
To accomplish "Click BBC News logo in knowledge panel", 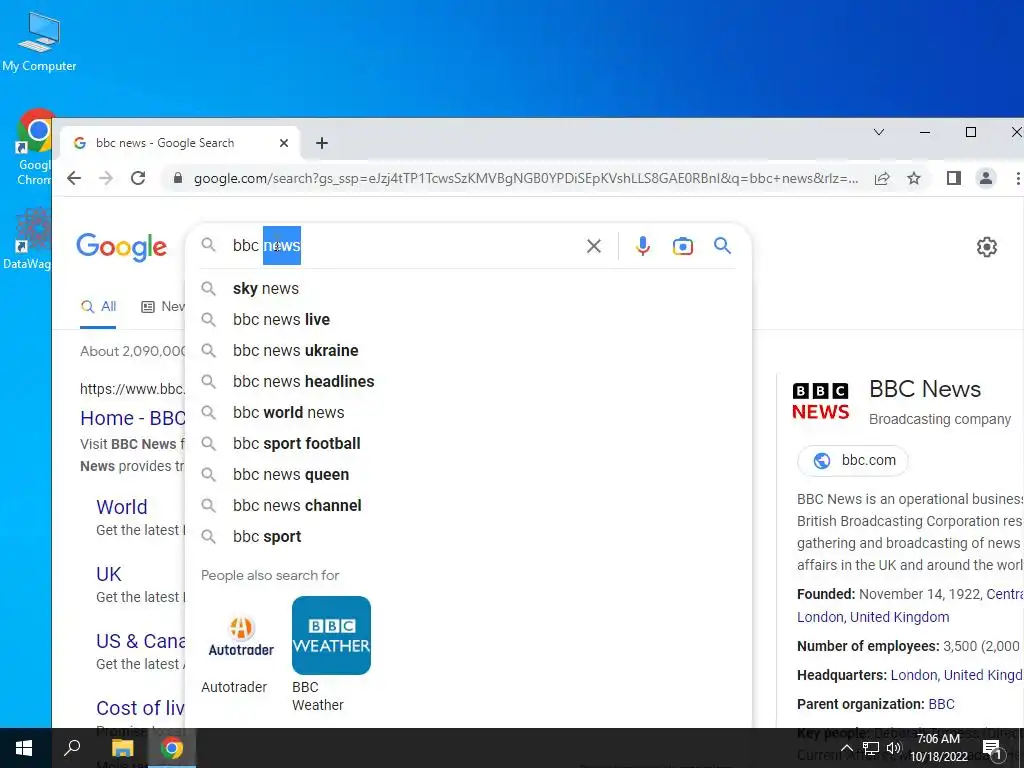I will tap(820, 401).
